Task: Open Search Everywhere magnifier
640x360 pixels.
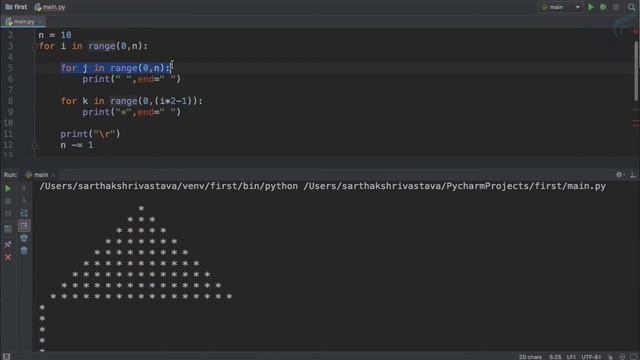Action: pyautogui.click(x=631, y=7)
